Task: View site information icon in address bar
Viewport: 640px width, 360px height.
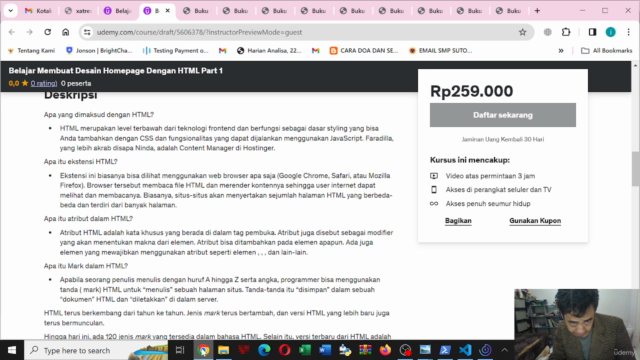Action: 87,32
